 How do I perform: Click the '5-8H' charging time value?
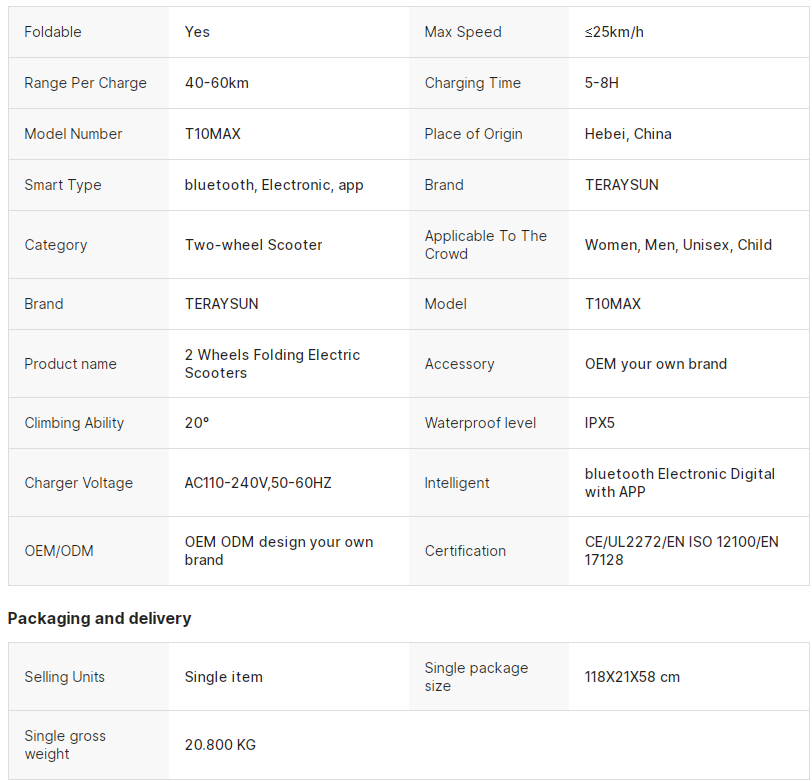tap(602, 83)
